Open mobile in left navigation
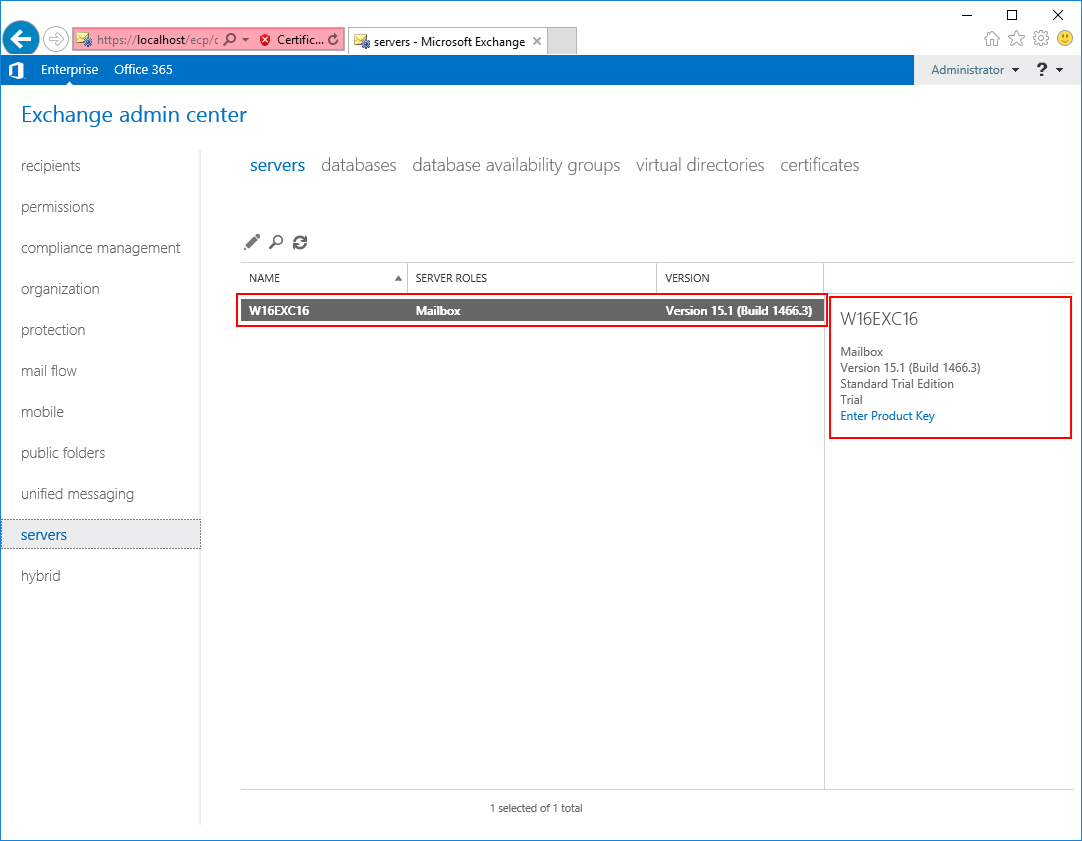This screenshot has width=1082, height=841. 42,412
